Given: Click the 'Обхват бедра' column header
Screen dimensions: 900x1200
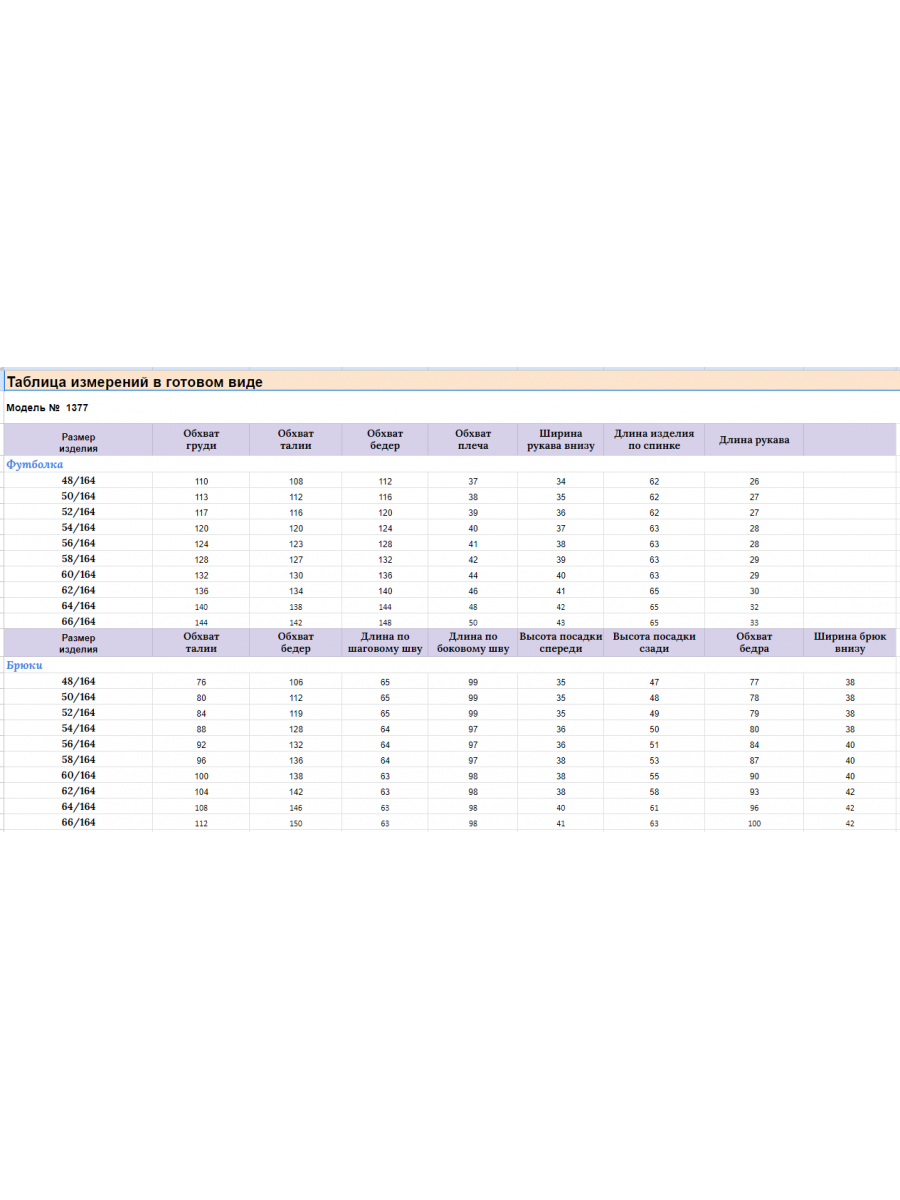Looking at the screenshot, I should 754,642.
